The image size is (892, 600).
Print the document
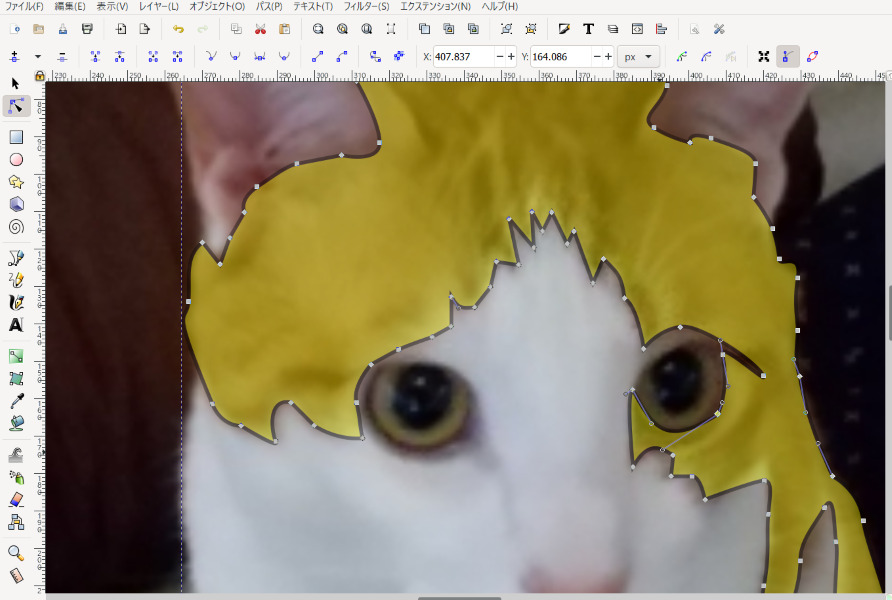[x=87, y=29]
